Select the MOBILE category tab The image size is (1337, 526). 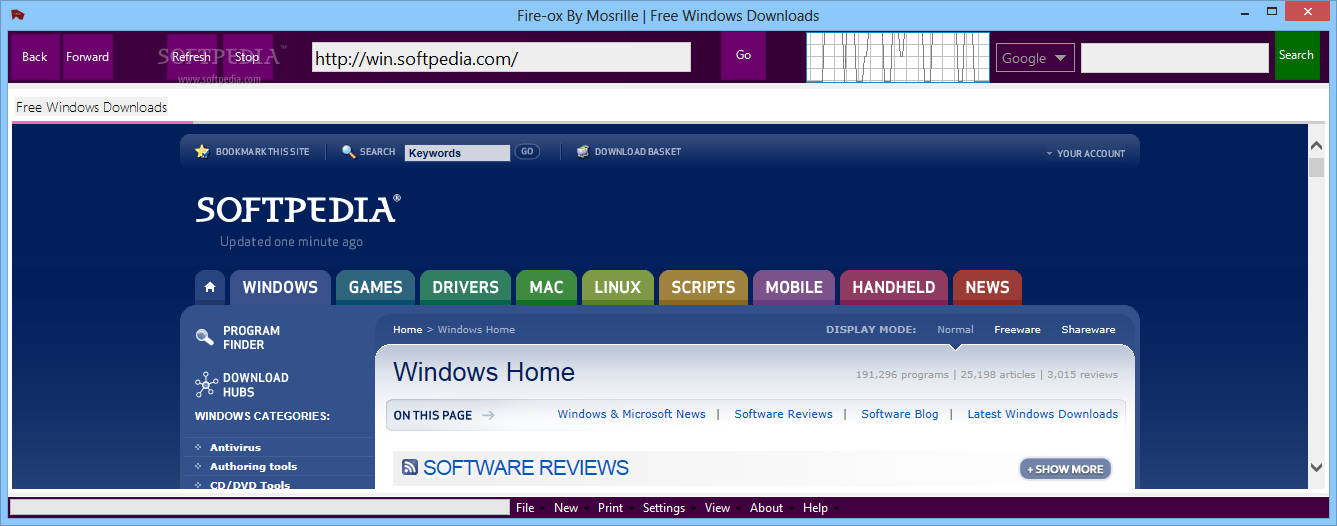pos(794,287)
